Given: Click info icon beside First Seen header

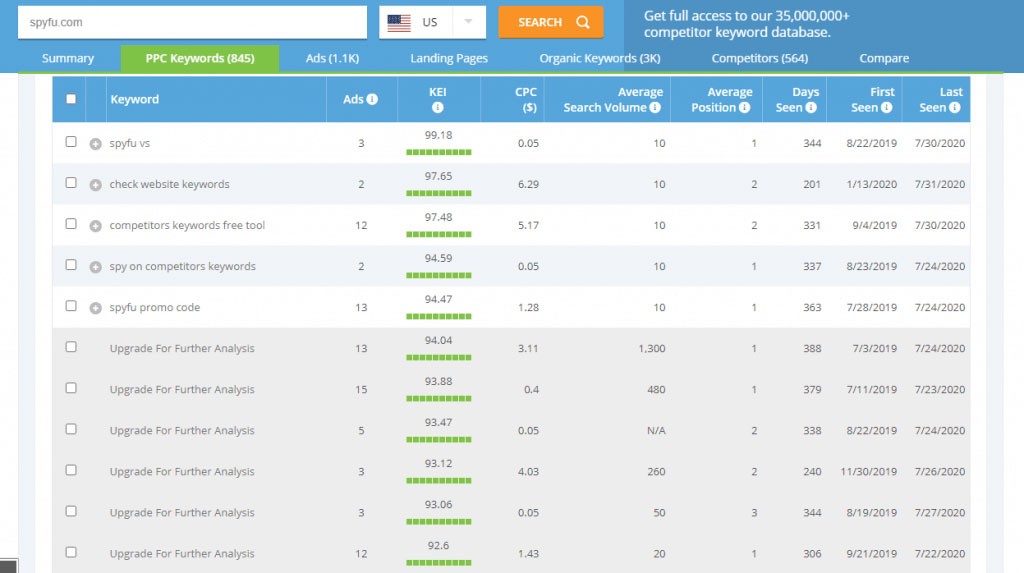Looking at the screenshot, I should point(886,108).
